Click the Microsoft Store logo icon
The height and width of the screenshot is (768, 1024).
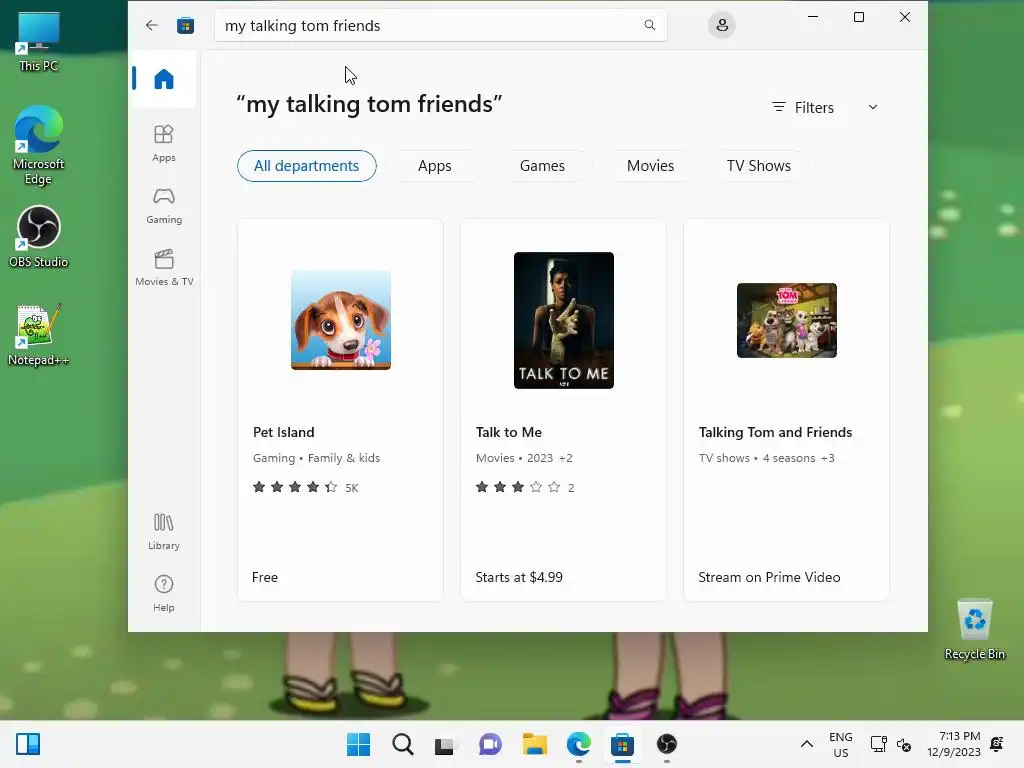[185, 25]
